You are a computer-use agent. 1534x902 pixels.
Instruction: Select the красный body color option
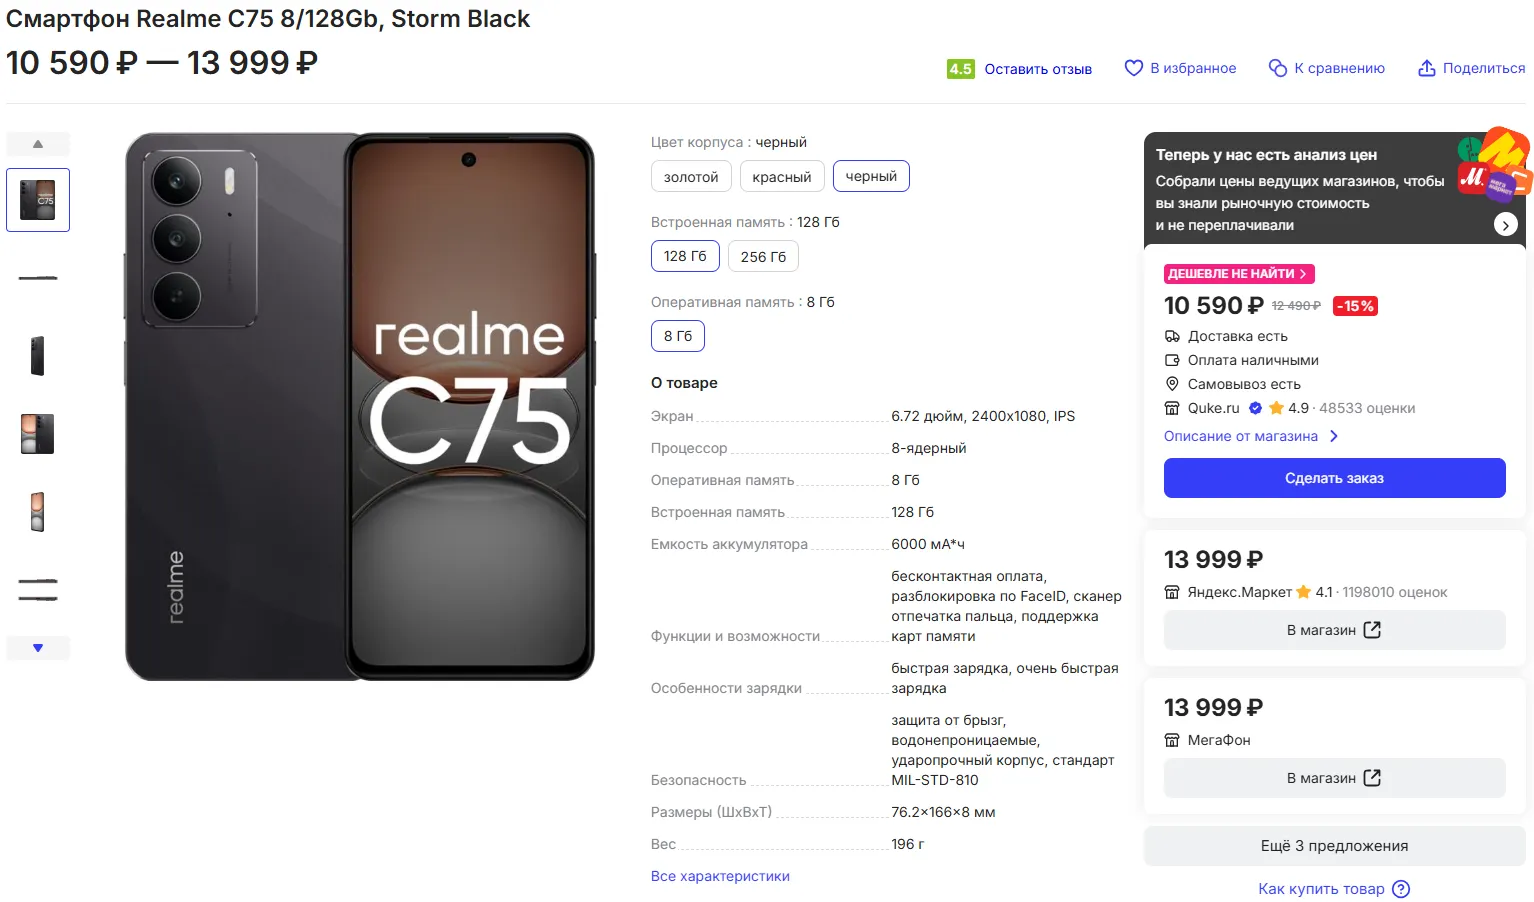click(x=781, y=177)
